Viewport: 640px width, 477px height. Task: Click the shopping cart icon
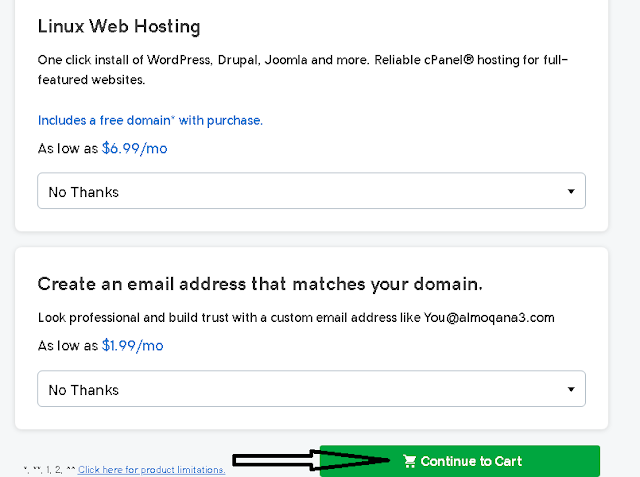coord(409,461)
